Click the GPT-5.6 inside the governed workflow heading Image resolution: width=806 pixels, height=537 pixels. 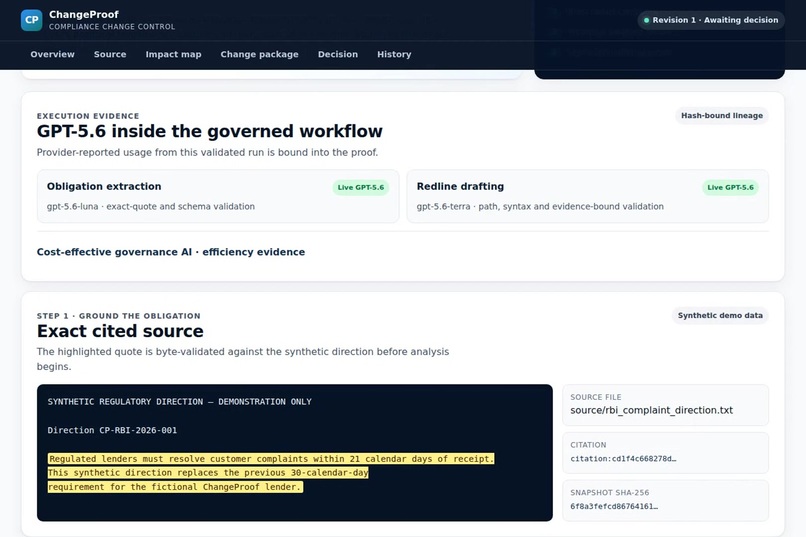pos(210,132)
